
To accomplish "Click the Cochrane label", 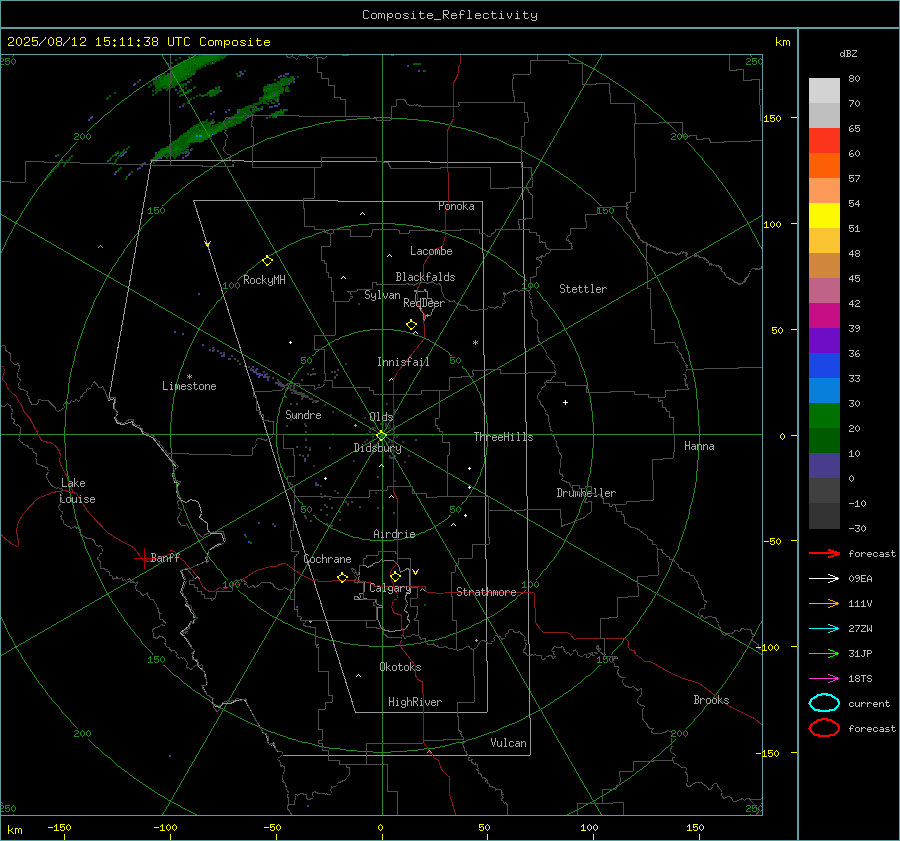I will tap(327, 559).
